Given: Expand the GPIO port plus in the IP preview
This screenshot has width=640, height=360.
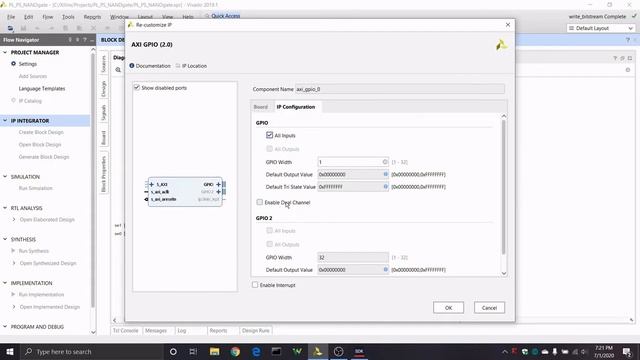Looking at the screenshot, I should [218, 184].
